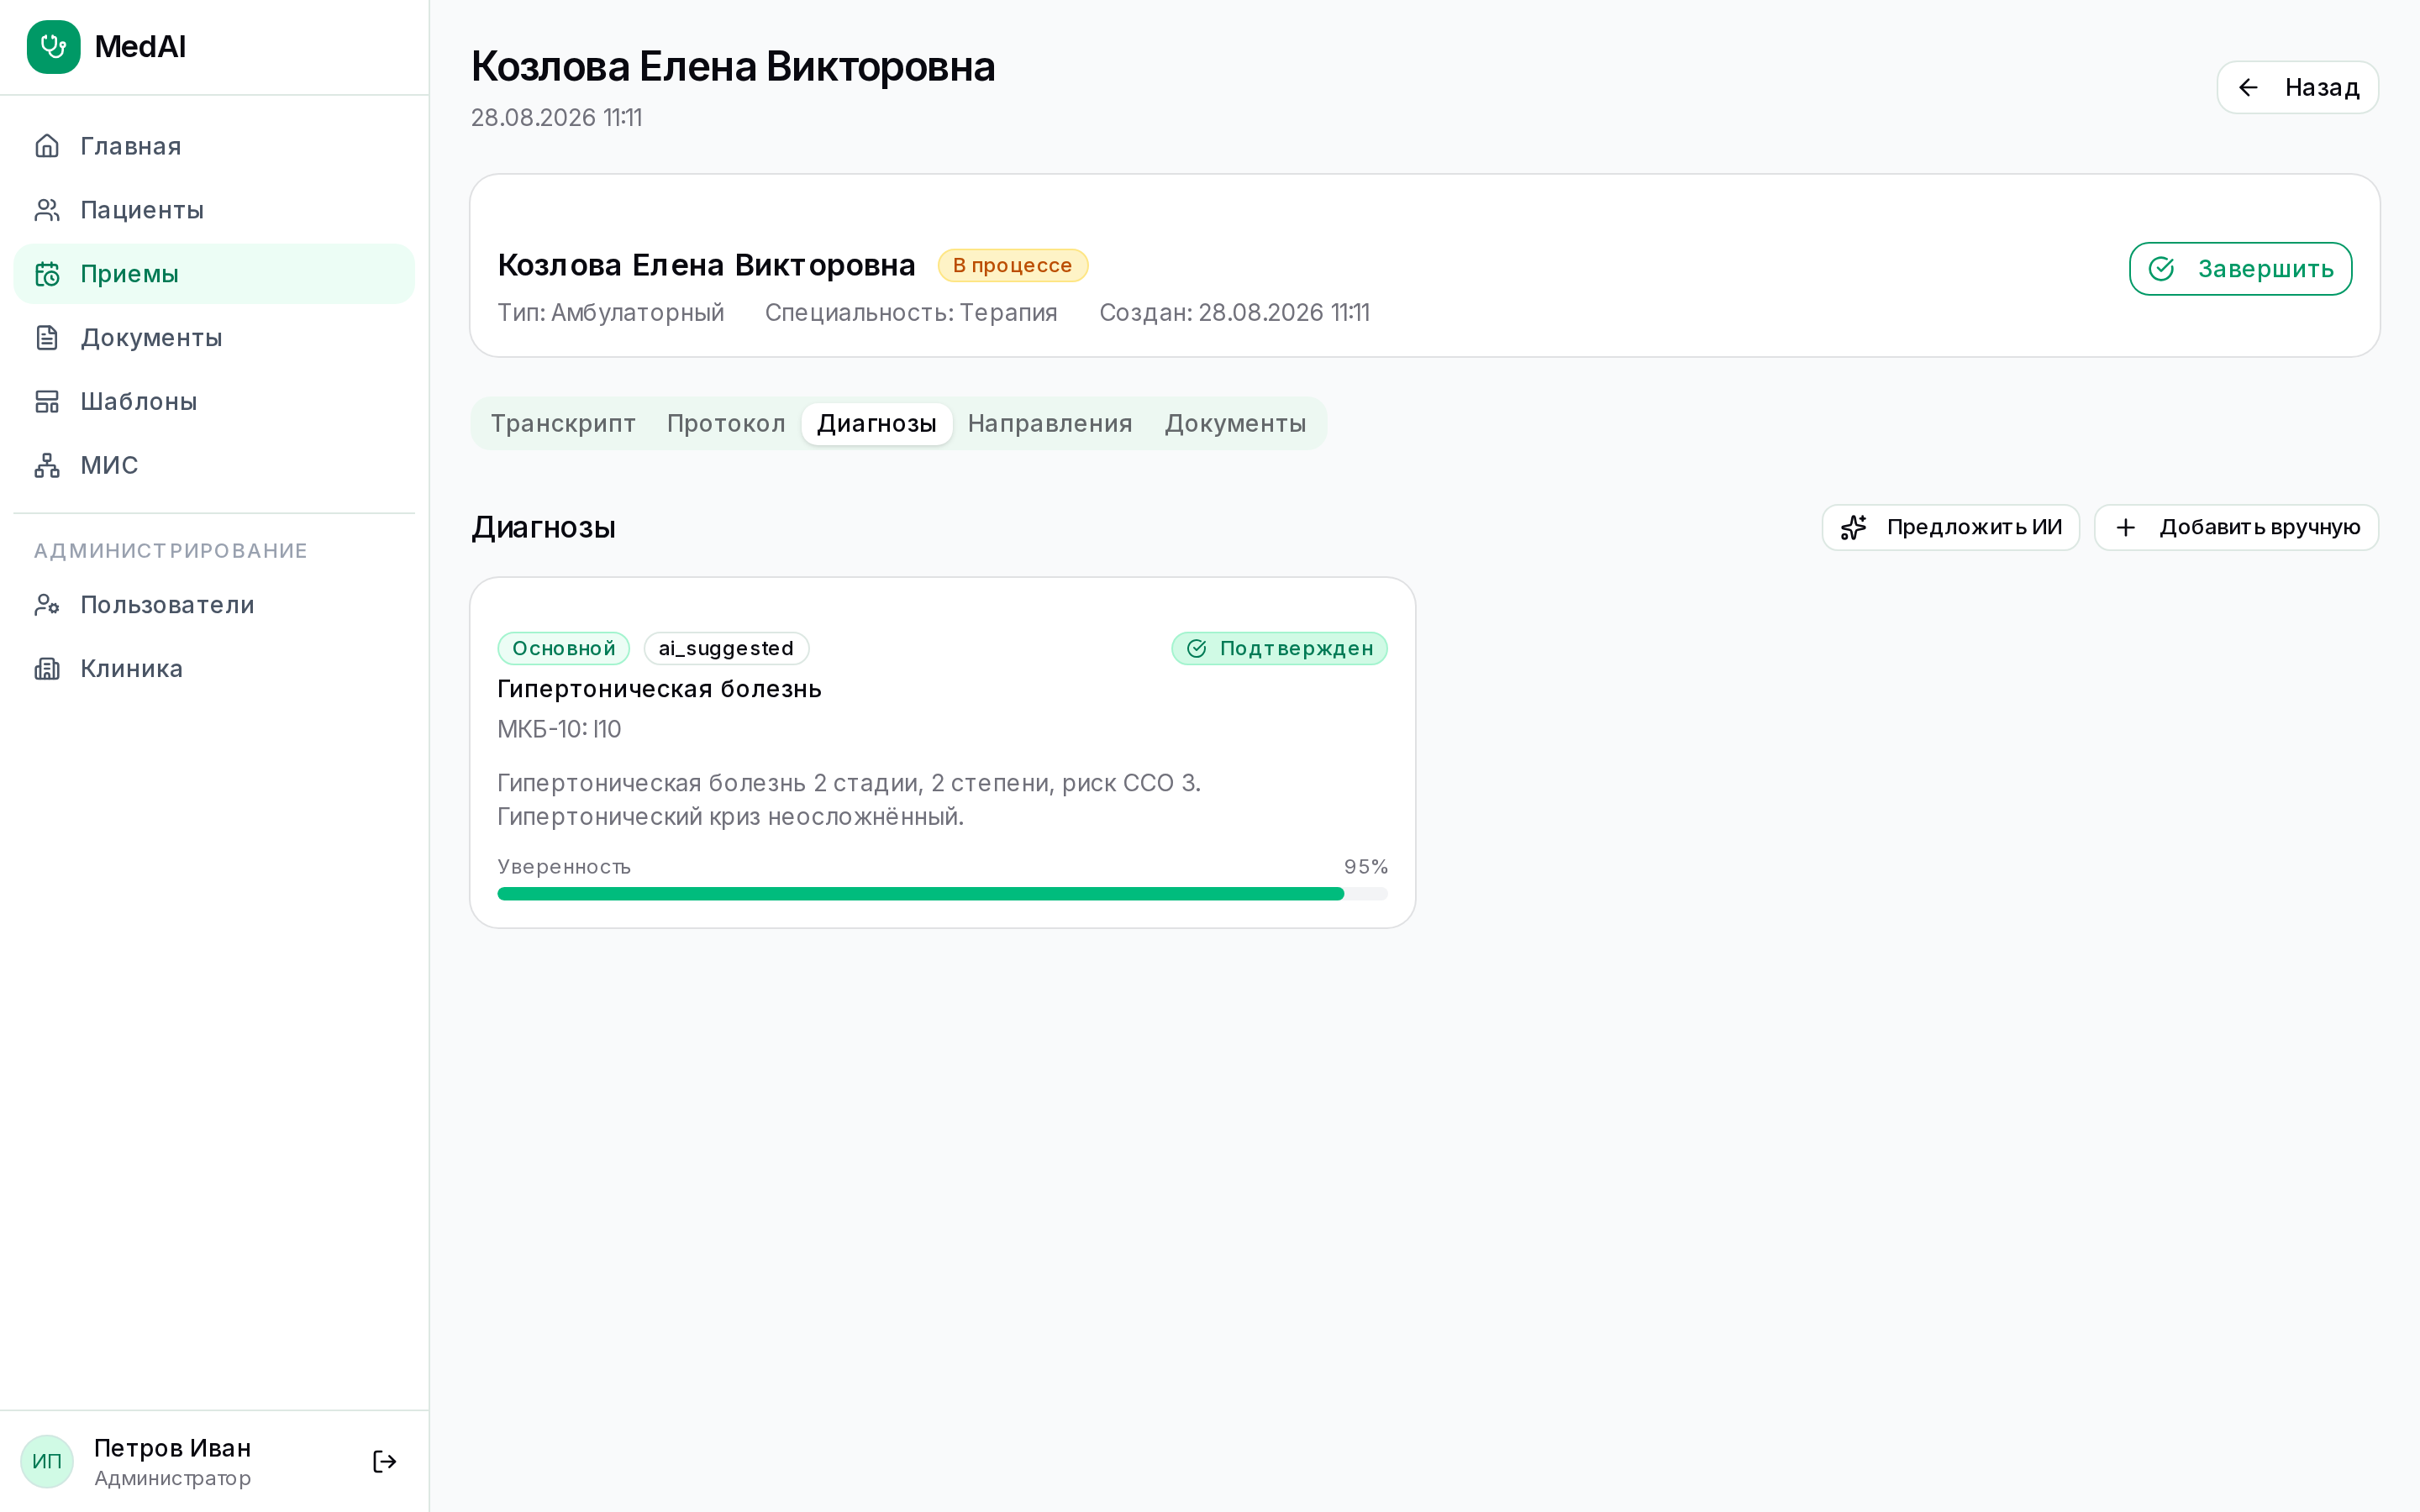
Task: Open Пациенты in the sidebar
Action: 214,210
